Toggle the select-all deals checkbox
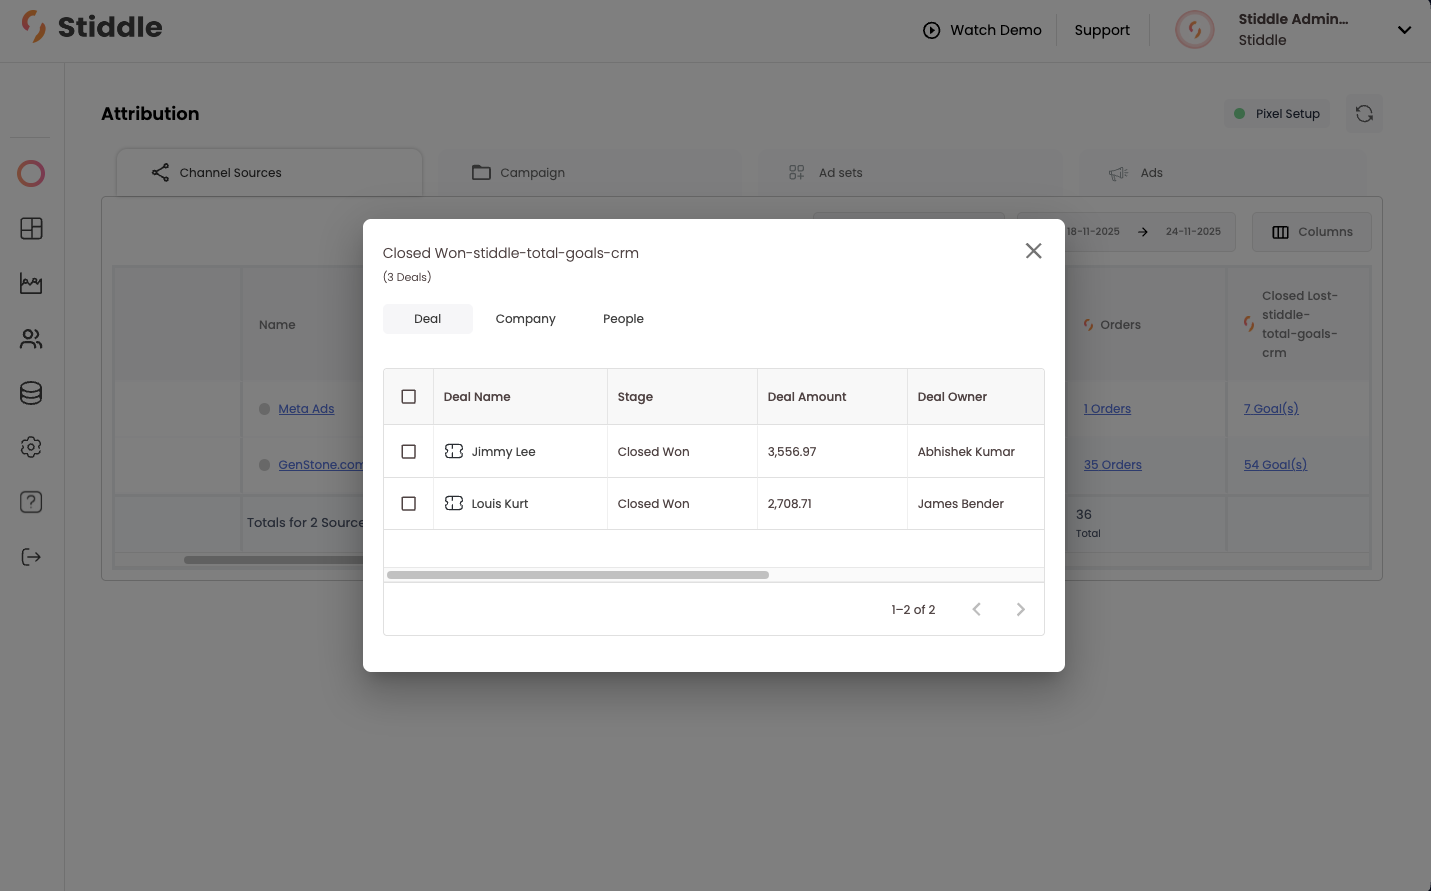Viewport: 1431px width, 891px height. (x=408, y=397)
